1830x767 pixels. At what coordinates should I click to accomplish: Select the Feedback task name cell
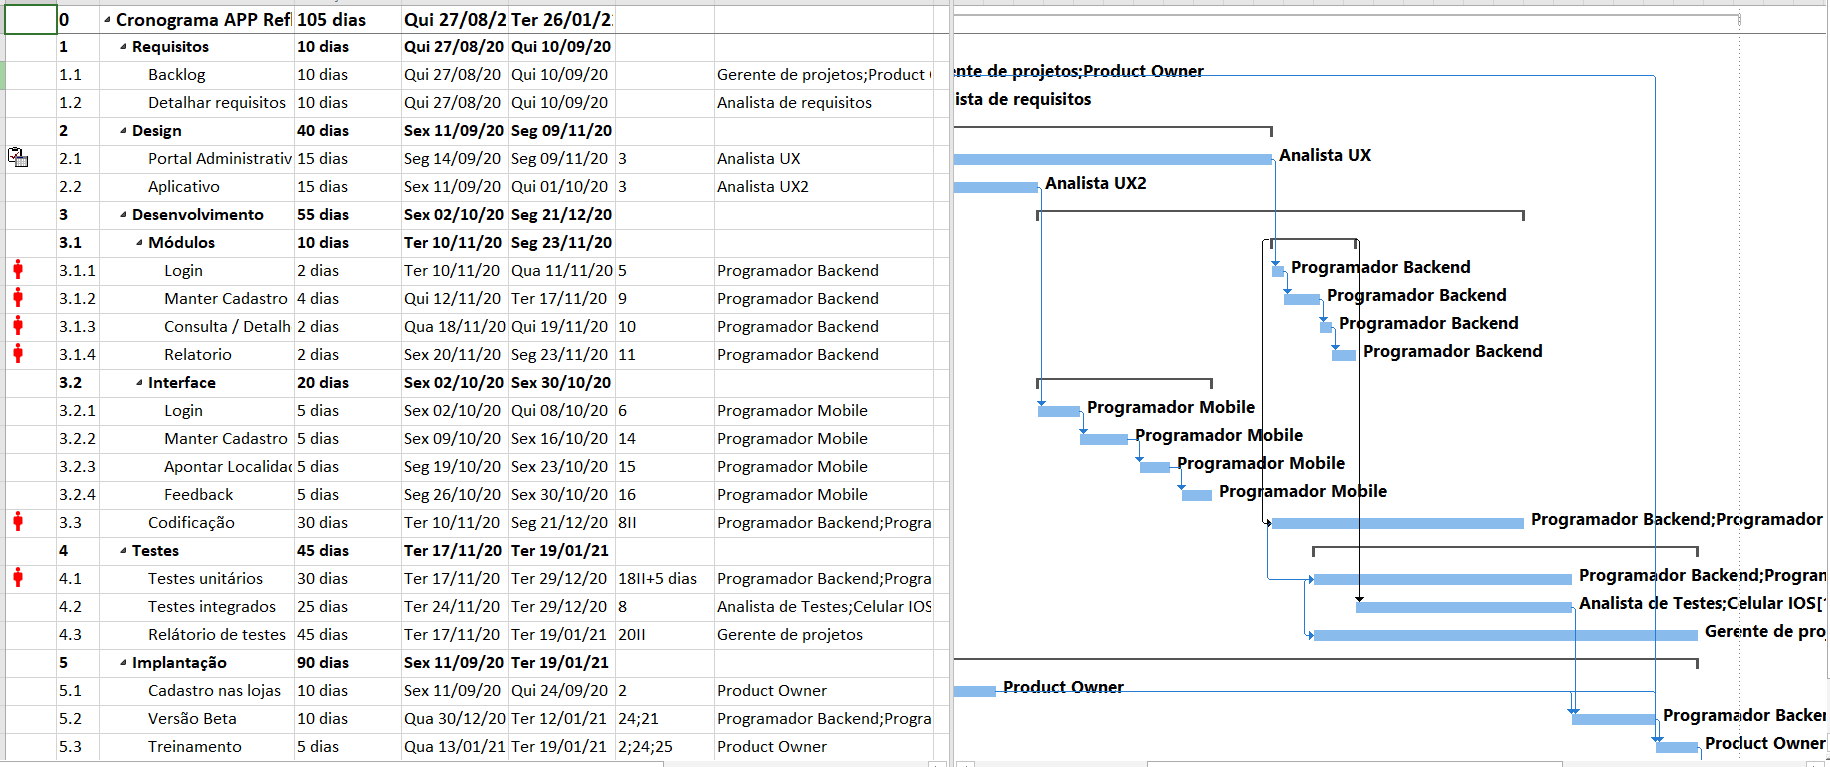(197, 495)
